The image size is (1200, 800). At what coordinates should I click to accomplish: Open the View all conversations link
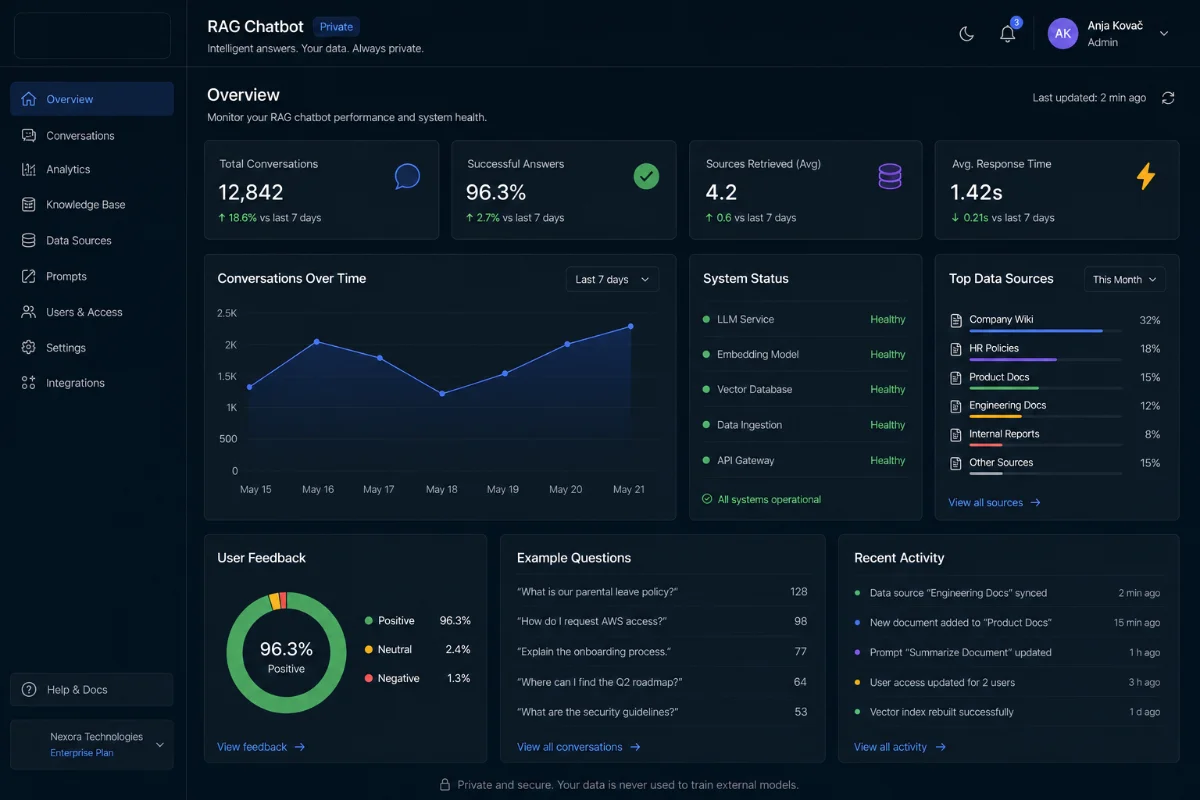[x=579, y=747]
